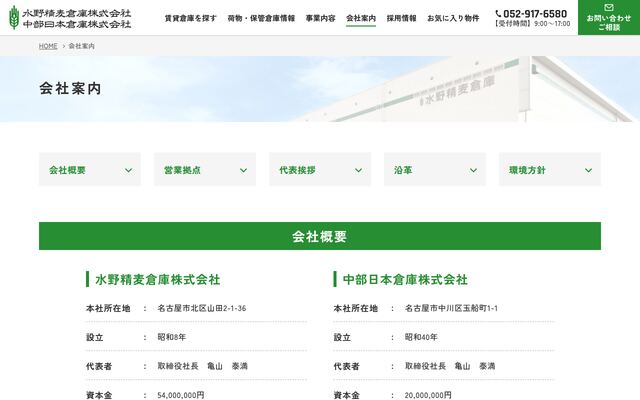640x400 pixels.
Task: Click the 水野精麦倉庫株式会社 heading
Action: tap(158, 280)
